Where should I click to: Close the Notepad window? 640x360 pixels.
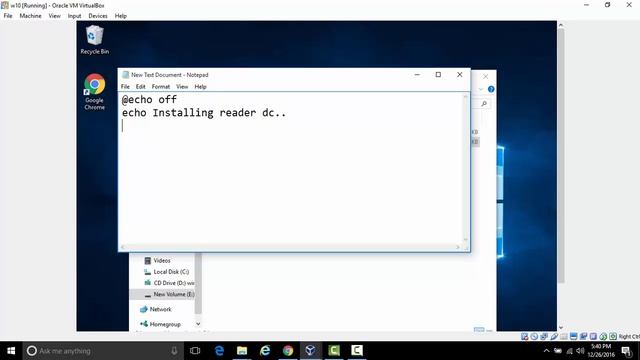(x=460, y=75)
